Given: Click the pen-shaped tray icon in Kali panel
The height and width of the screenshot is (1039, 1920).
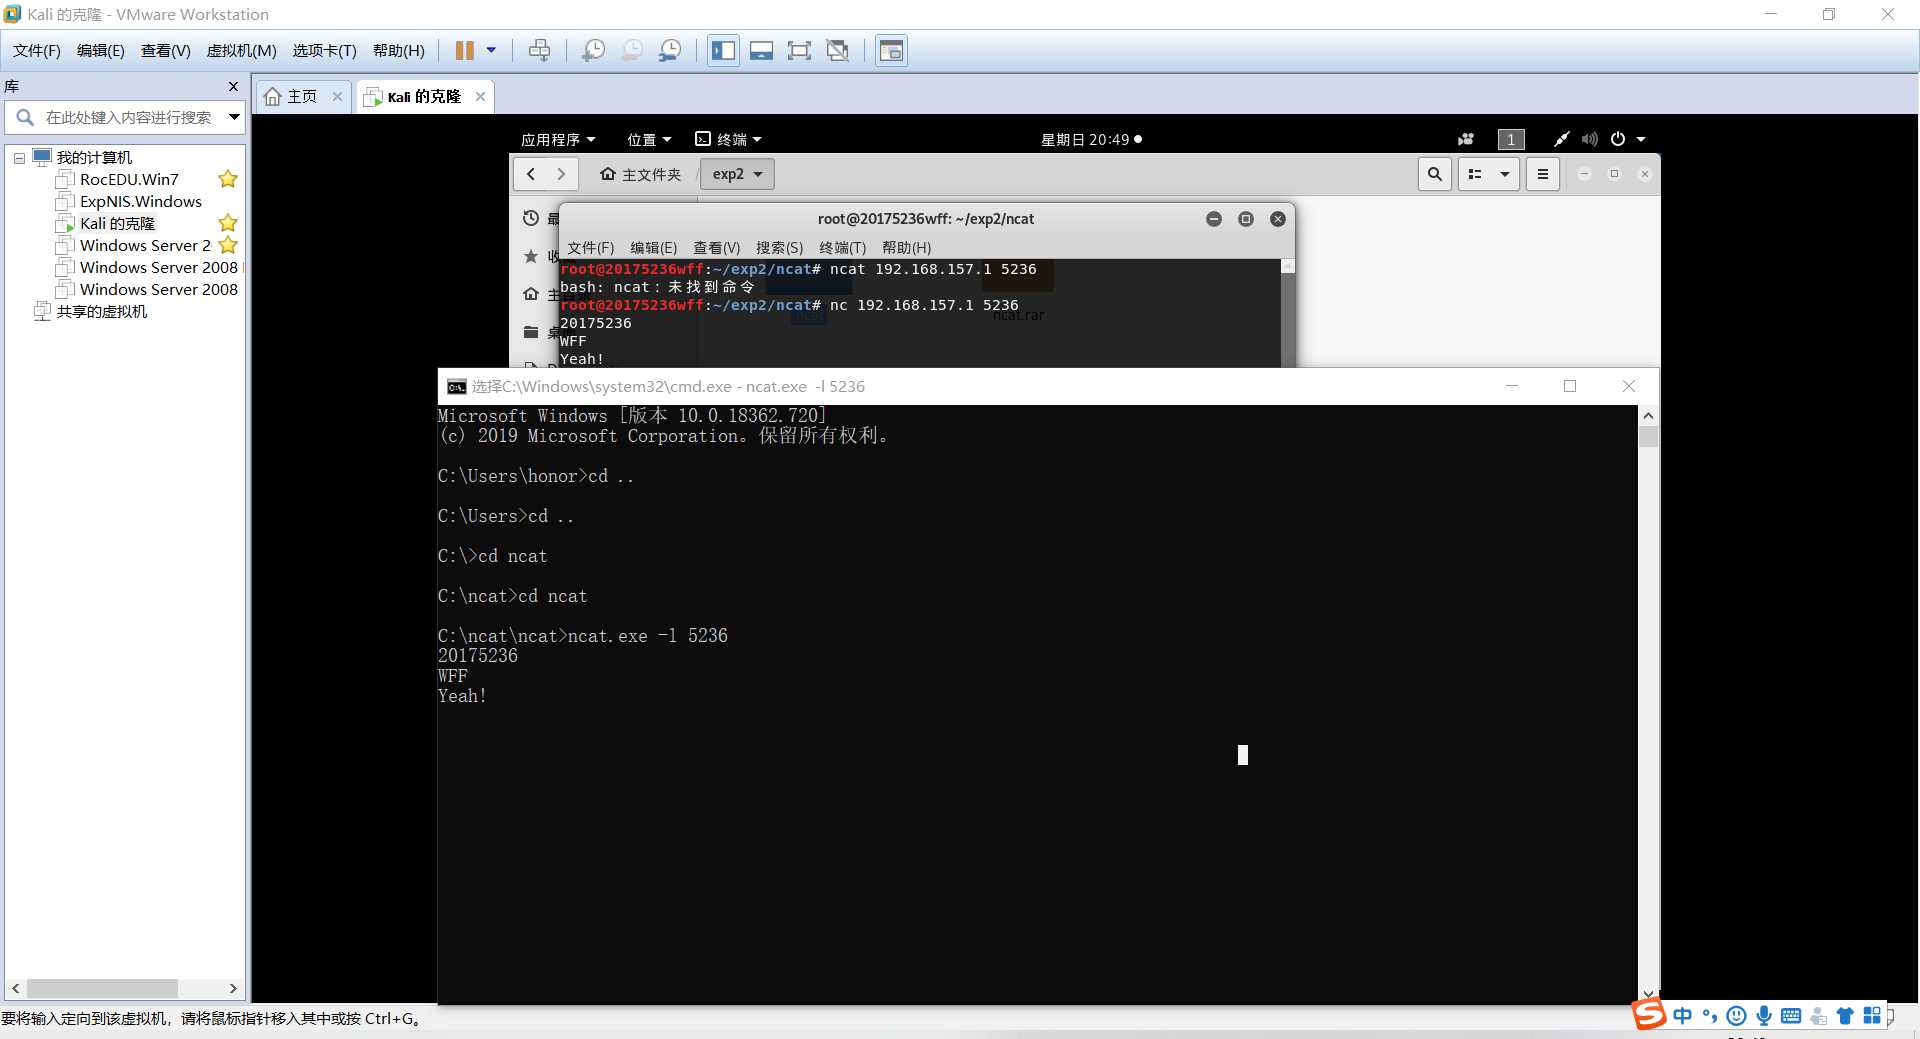Looking at the screenshot, I should click(1560, 139).
